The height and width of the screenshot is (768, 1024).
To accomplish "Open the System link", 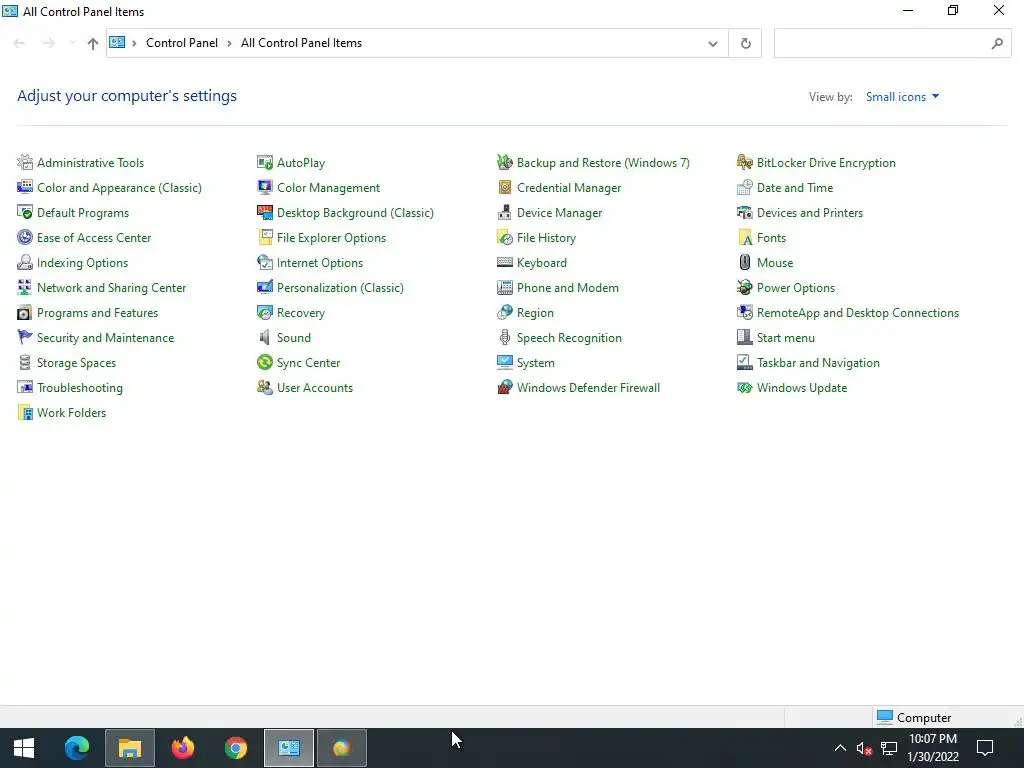I will [x=536, y=362].
